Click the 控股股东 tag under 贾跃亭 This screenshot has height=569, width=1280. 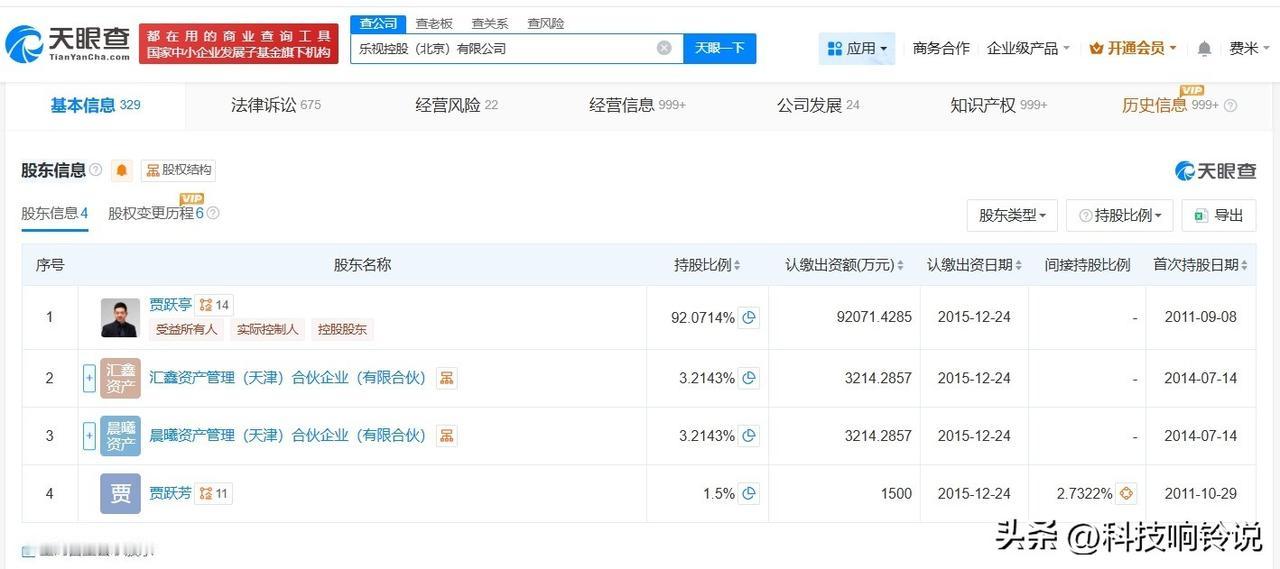(342, 329)
